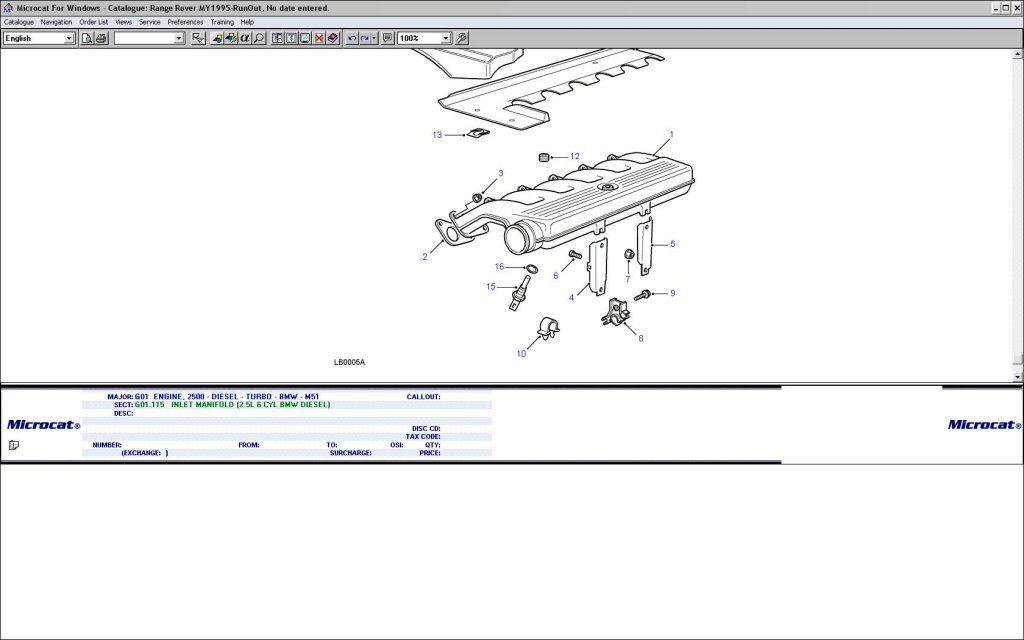Select callout number 12 cap
Viewport: 1024px width, 640px height.
[x=575, y=156]
